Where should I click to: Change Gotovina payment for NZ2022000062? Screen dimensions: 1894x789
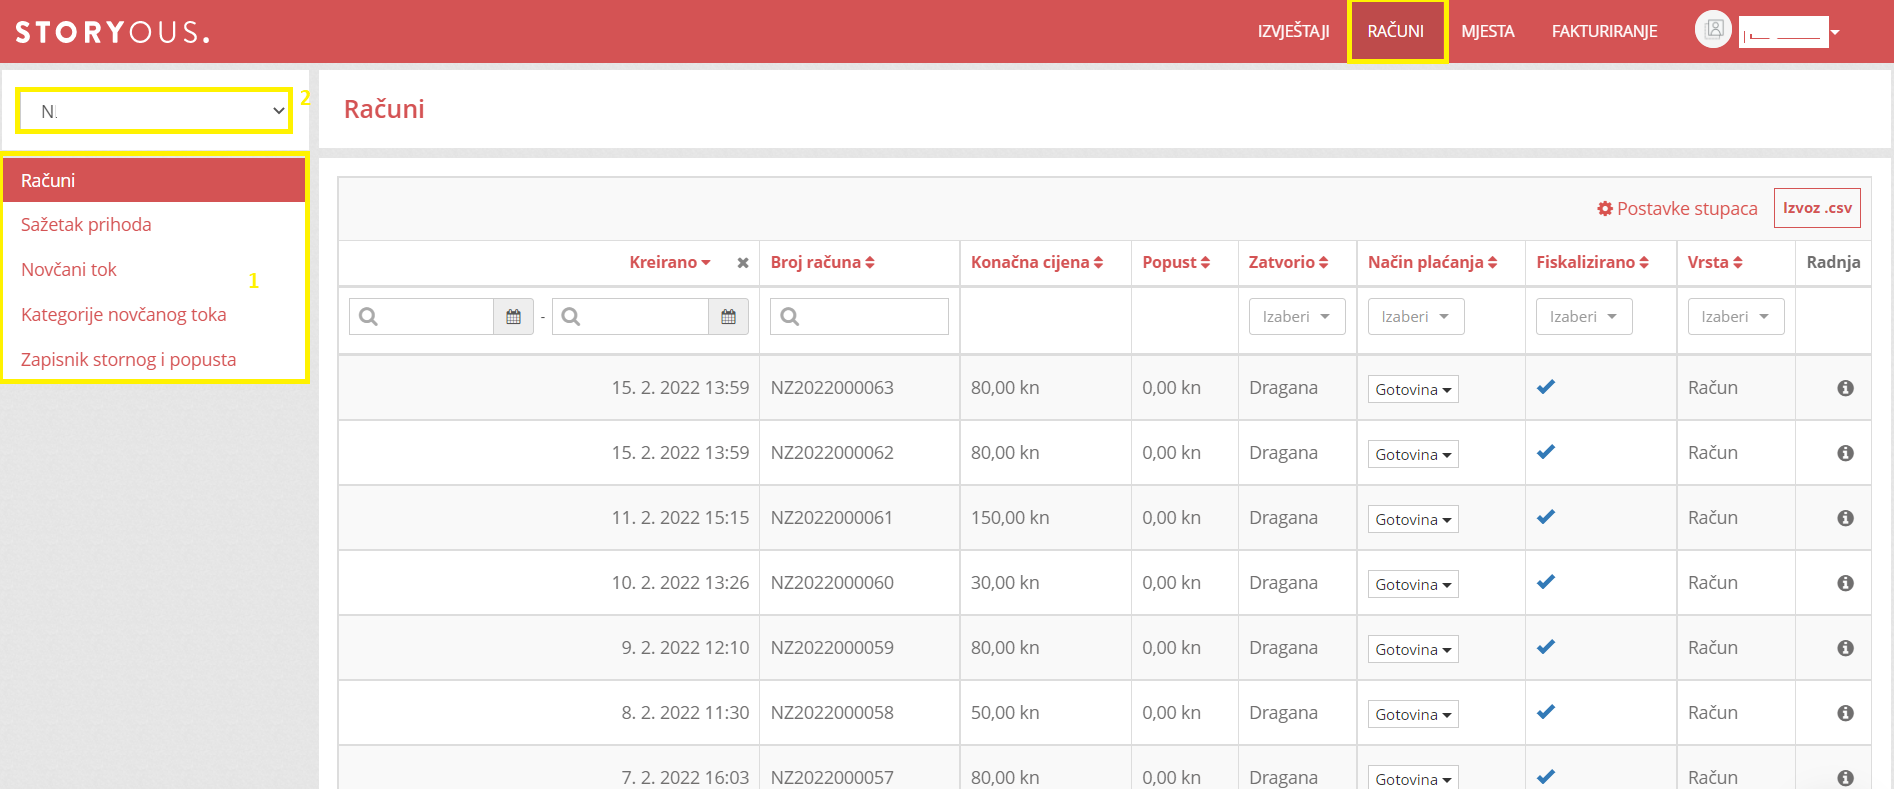point(1413,454)
